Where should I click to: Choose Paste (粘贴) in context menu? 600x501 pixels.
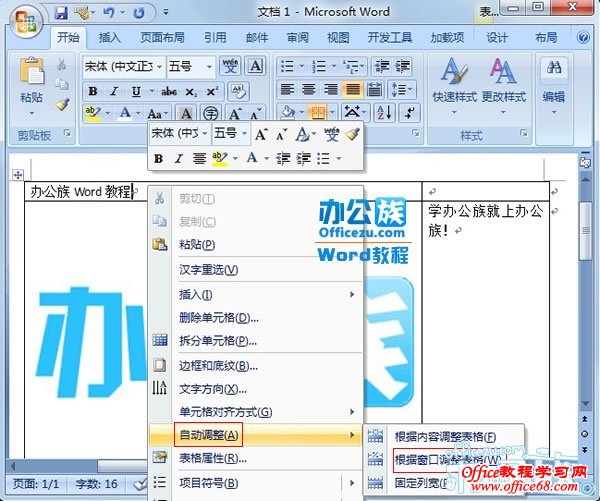tap(255, 245)
